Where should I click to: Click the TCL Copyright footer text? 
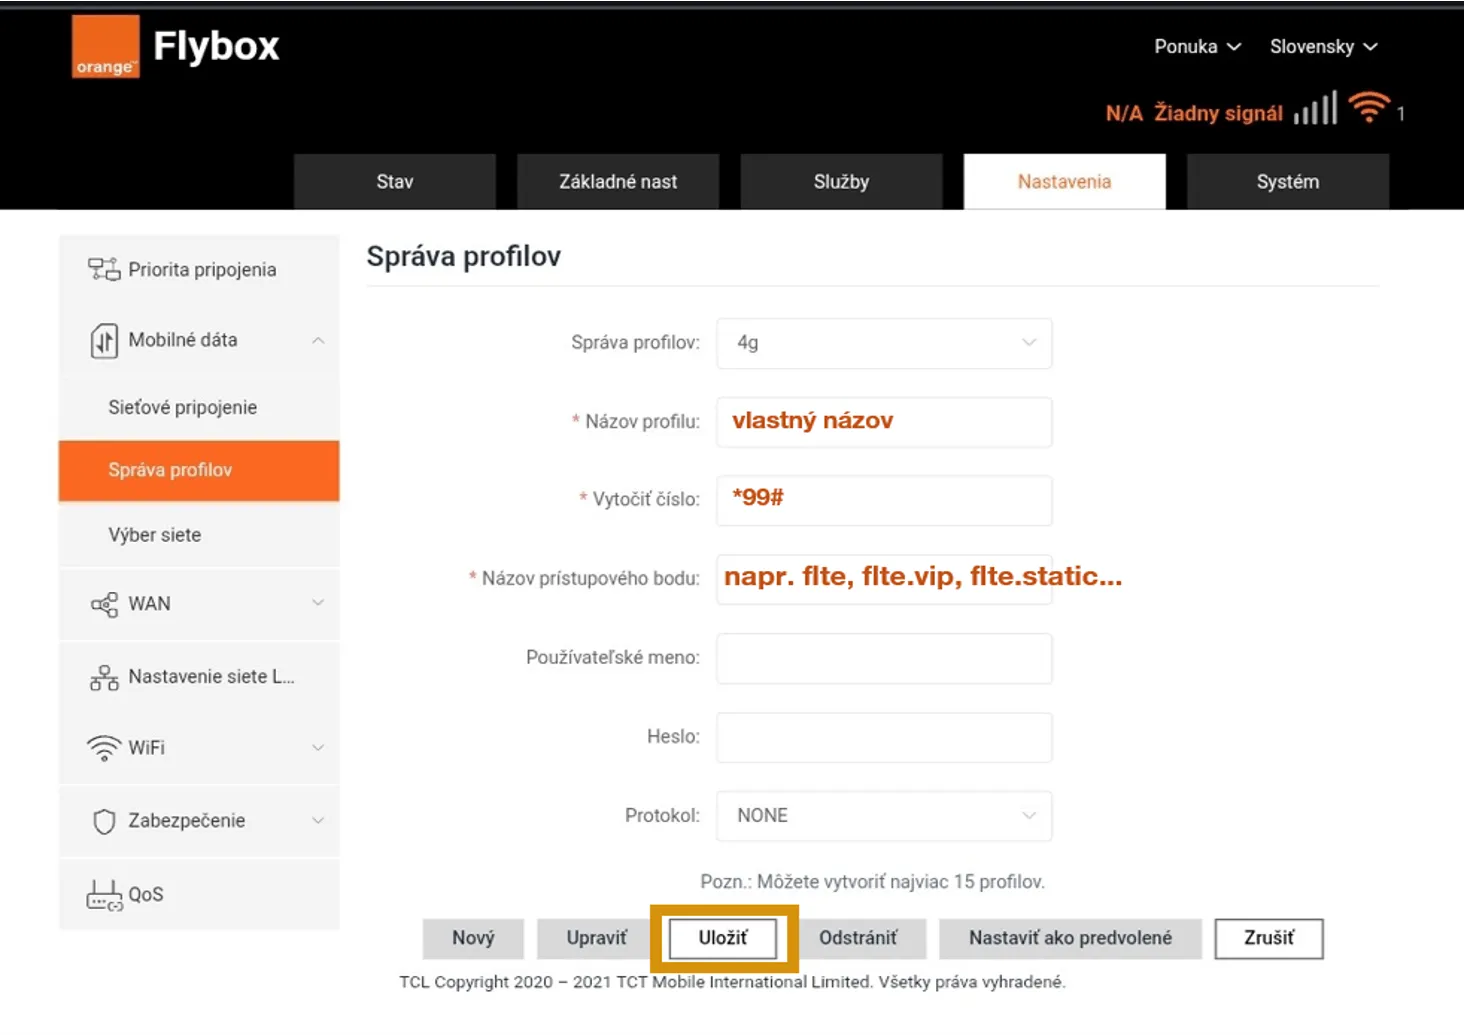click(x=732, y=982)
